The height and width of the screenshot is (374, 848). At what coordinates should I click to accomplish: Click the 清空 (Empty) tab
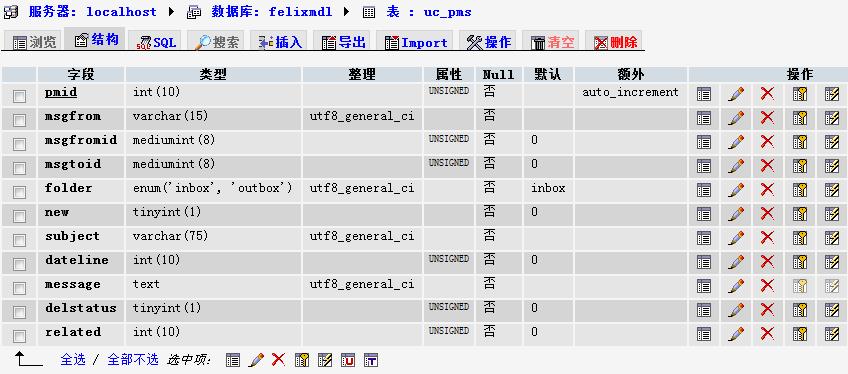pyautogui.click(x=552, y=41)
